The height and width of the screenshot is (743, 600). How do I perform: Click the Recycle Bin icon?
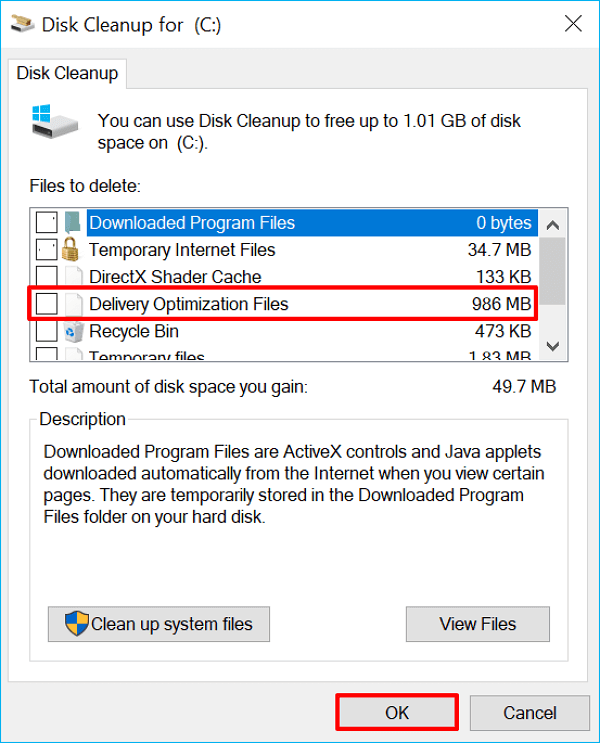tap(73, 331)
